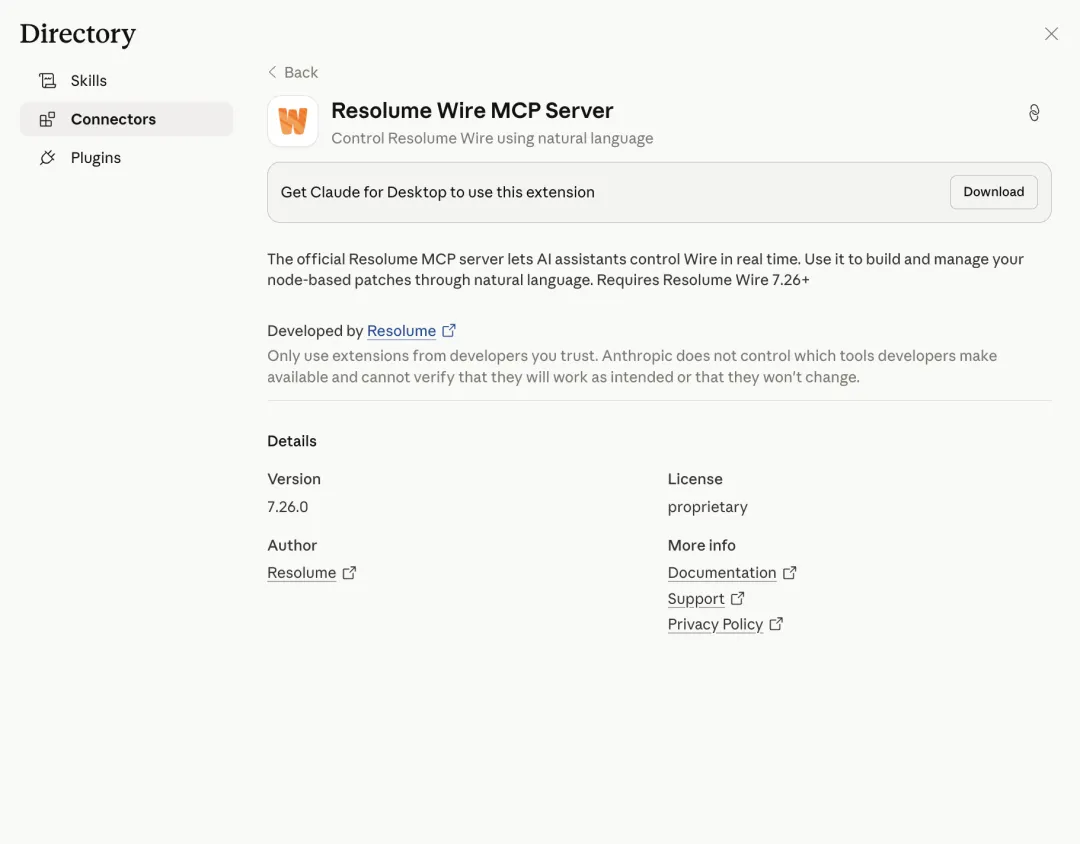Click external-link icon next to Support
The height and width of the screenshot is (844, 1080).
[x=737, y=599]
